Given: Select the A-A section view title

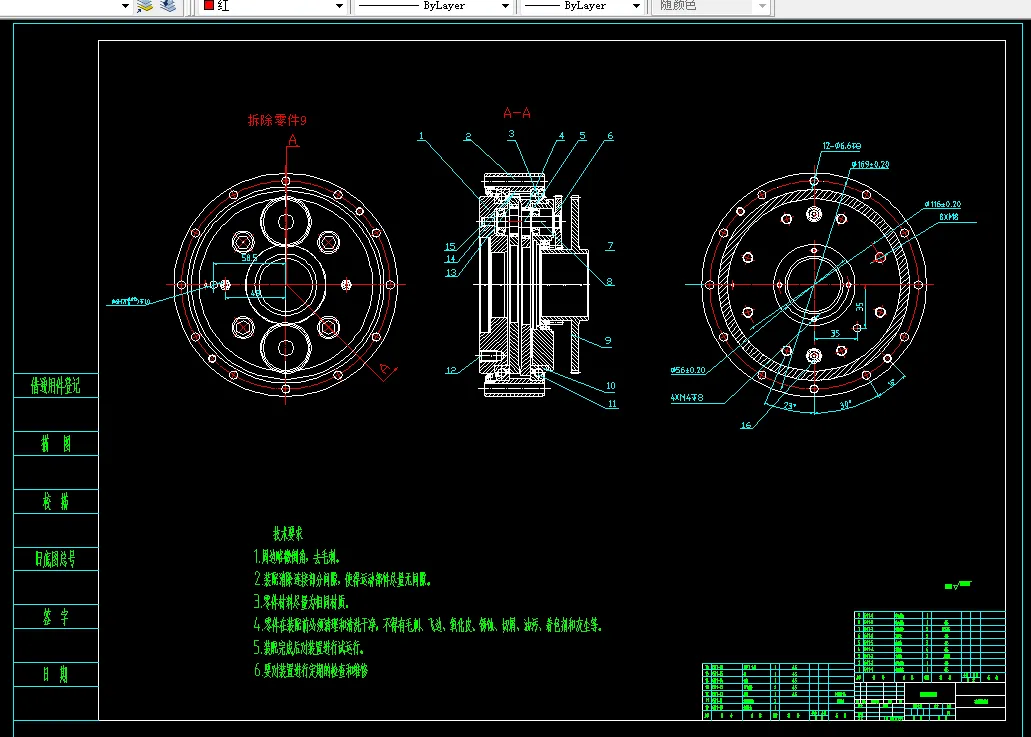Looking at the screenshot, I should (517, 113).
